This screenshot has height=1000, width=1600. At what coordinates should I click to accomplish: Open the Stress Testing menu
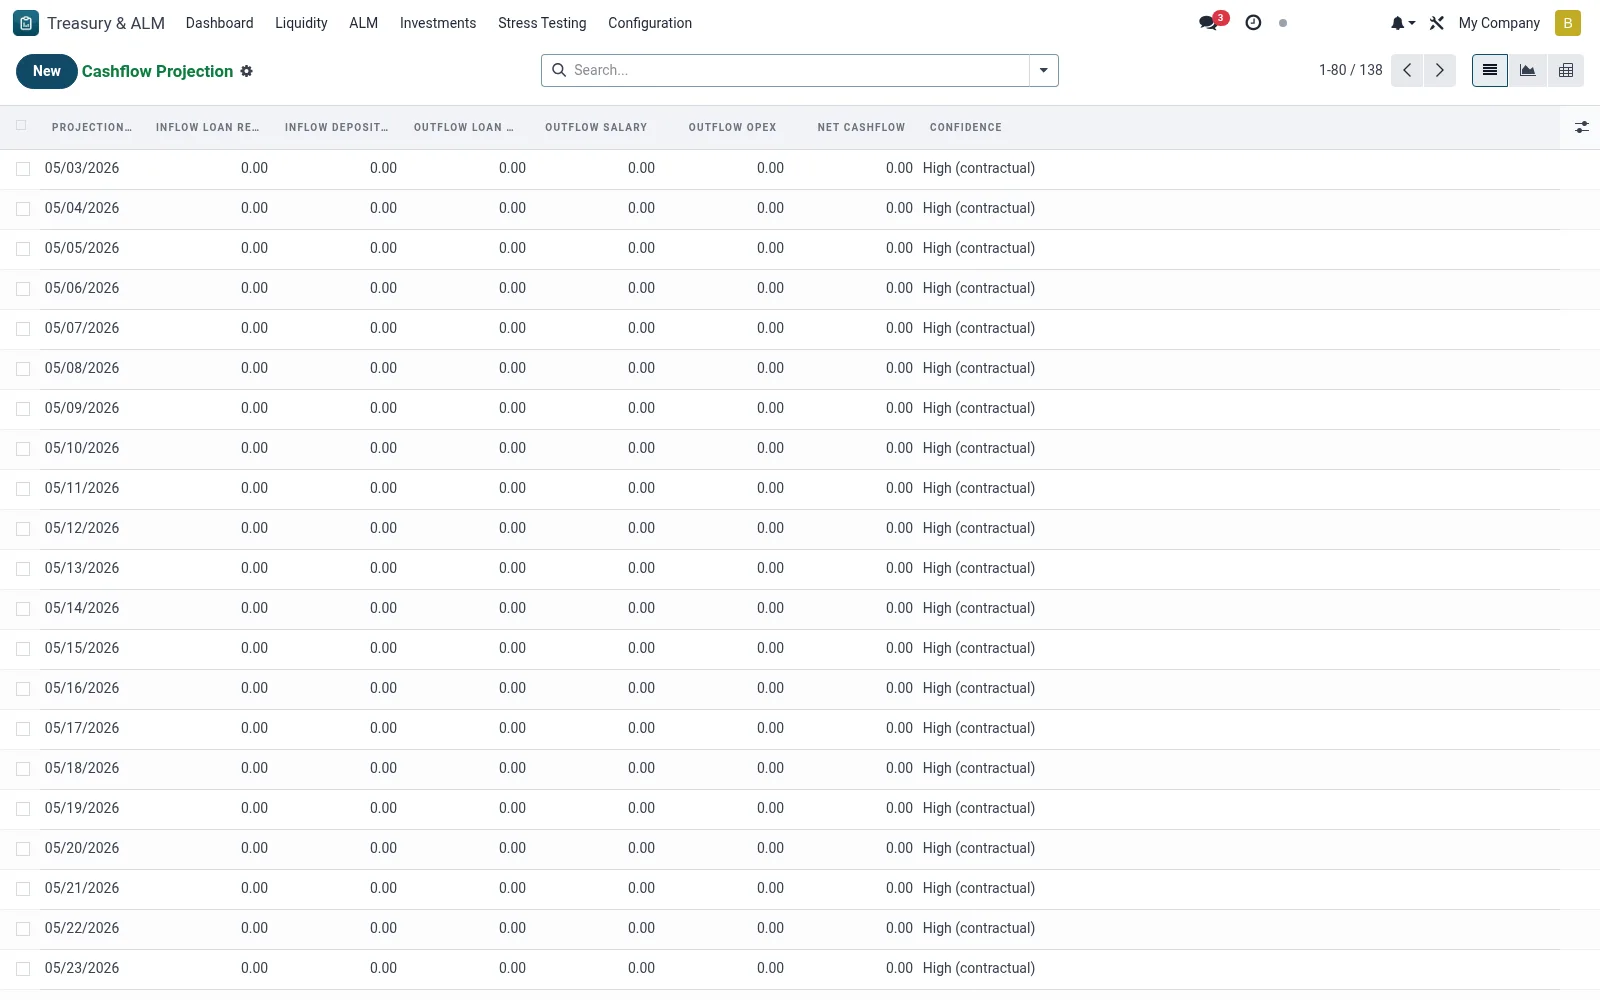542,23
